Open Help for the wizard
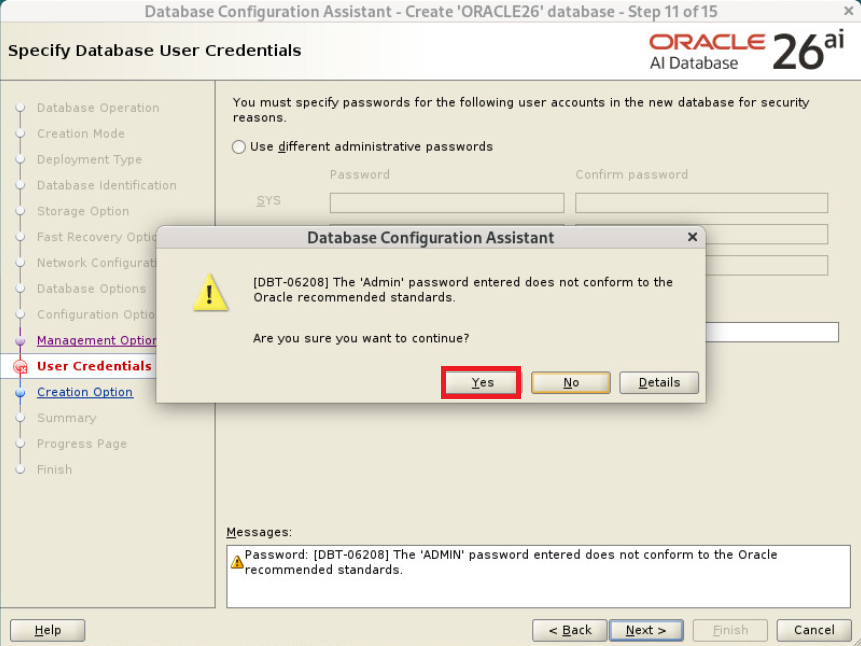Image resolution: width=861 pixels, height=646 pixels. 48,630
